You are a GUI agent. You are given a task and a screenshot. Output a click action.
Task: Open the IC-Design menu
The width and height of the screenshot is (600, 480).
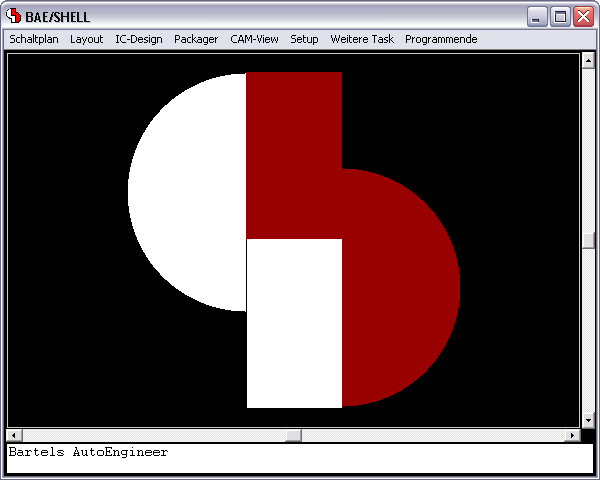[x=138, y=39]
